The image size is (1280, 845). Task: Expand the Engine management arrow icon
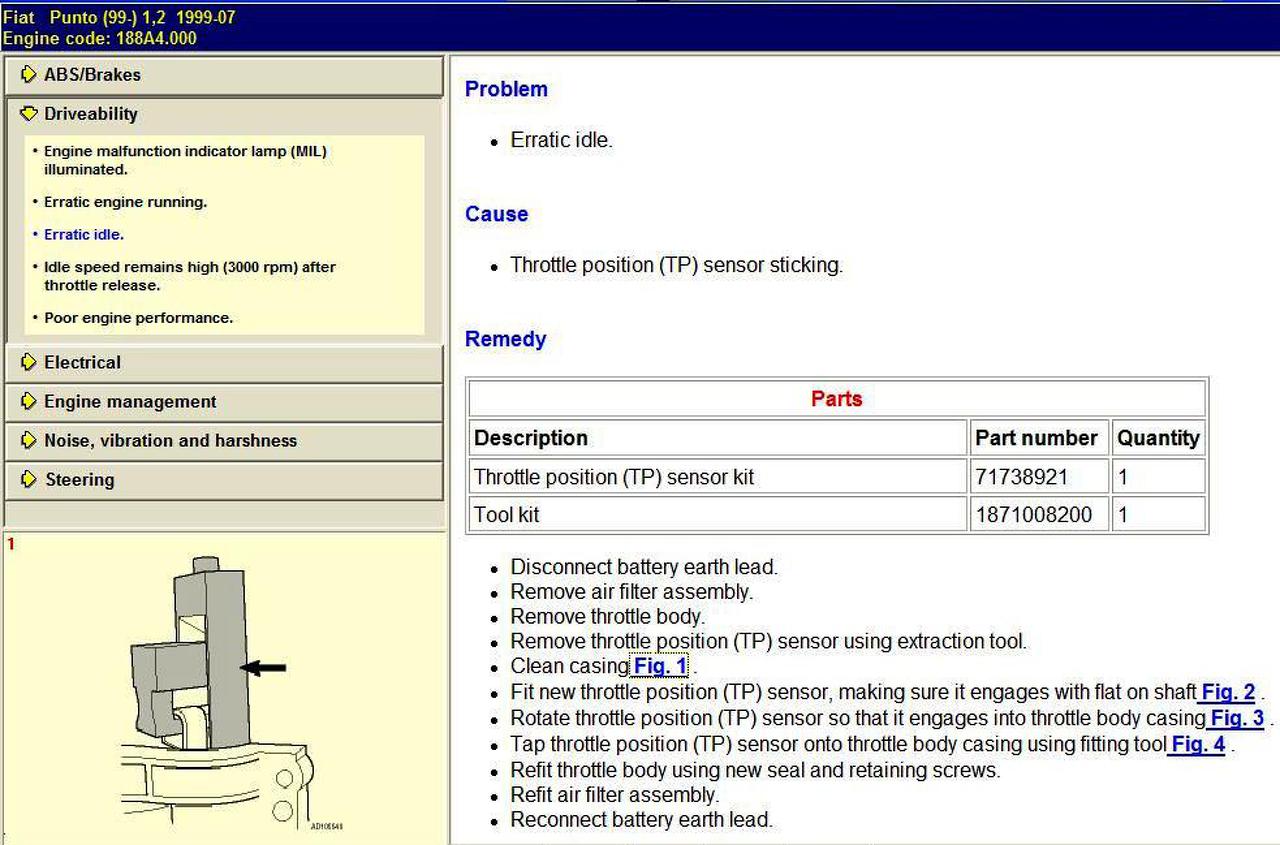click(x=28, y=401)
